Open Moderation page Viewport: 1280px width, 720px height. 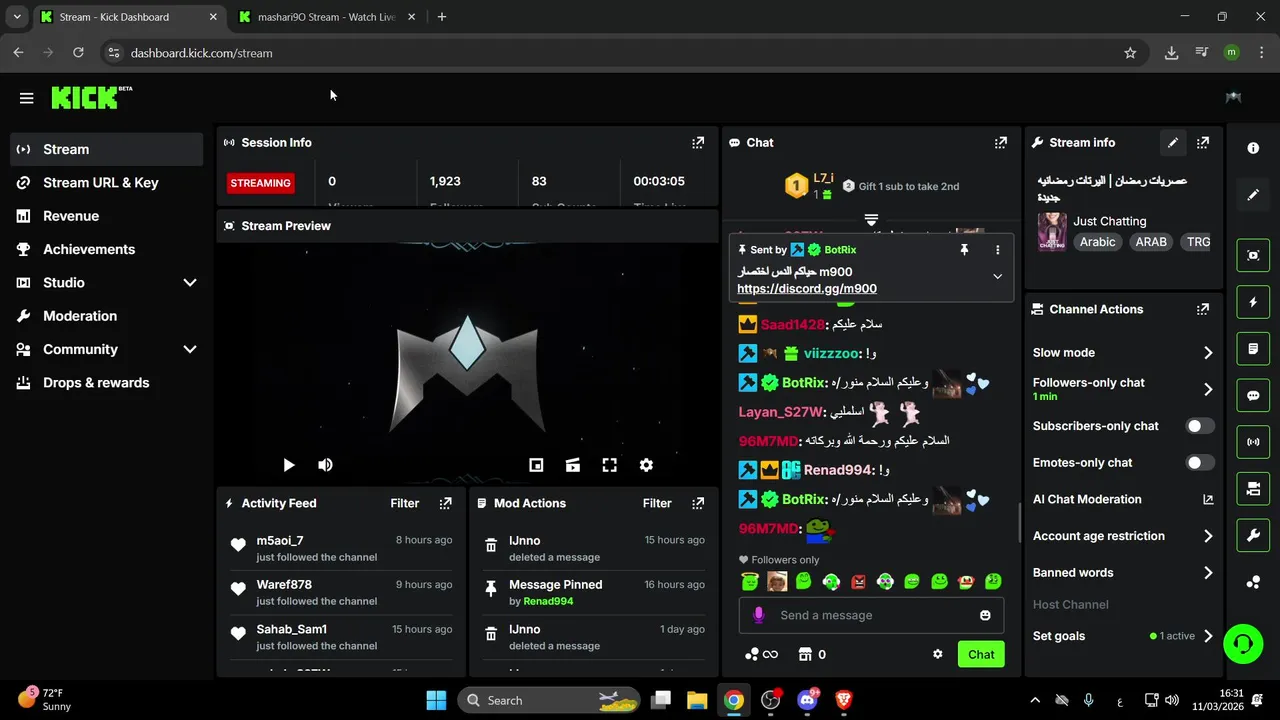(106, 316)
